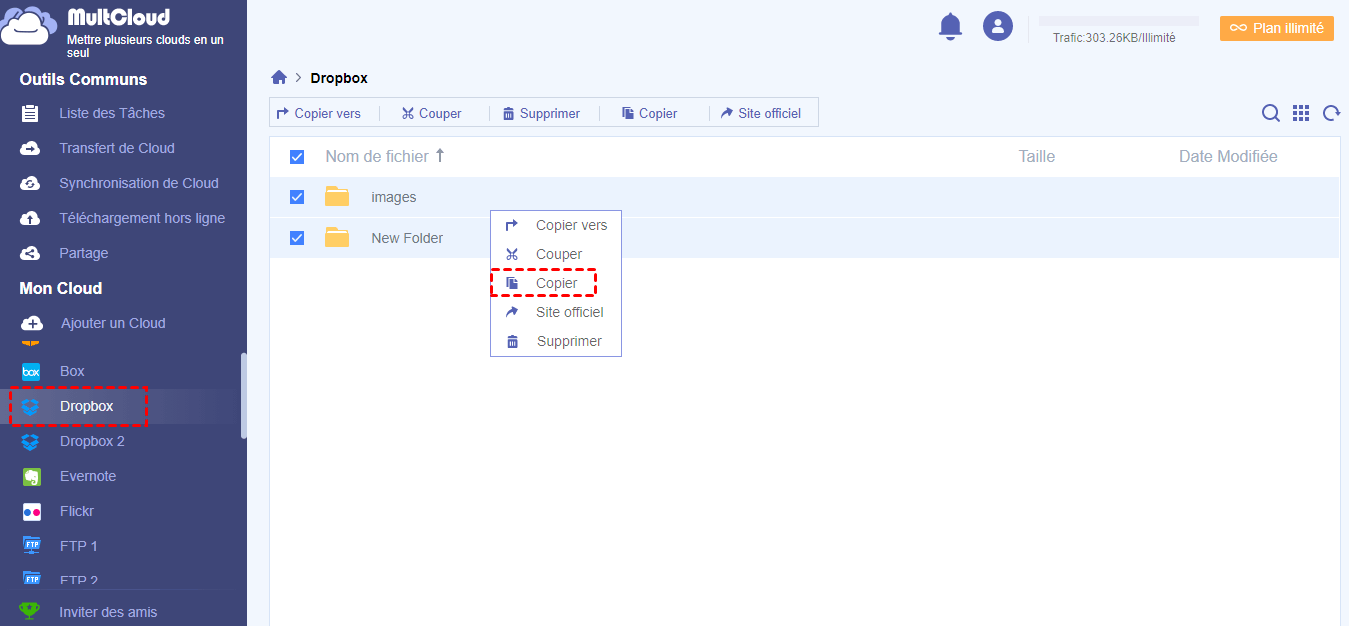Open Téléchargement hors ligne

[x=142, y=218]
